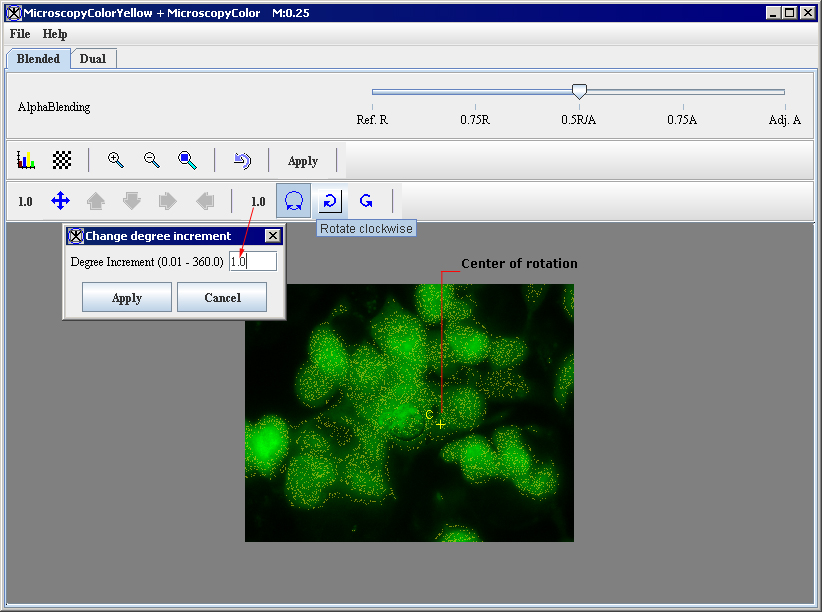Click the gray move down arrow
Image resolution: width=822 pixels, height=612 pixels.
(x=132, y=201)
